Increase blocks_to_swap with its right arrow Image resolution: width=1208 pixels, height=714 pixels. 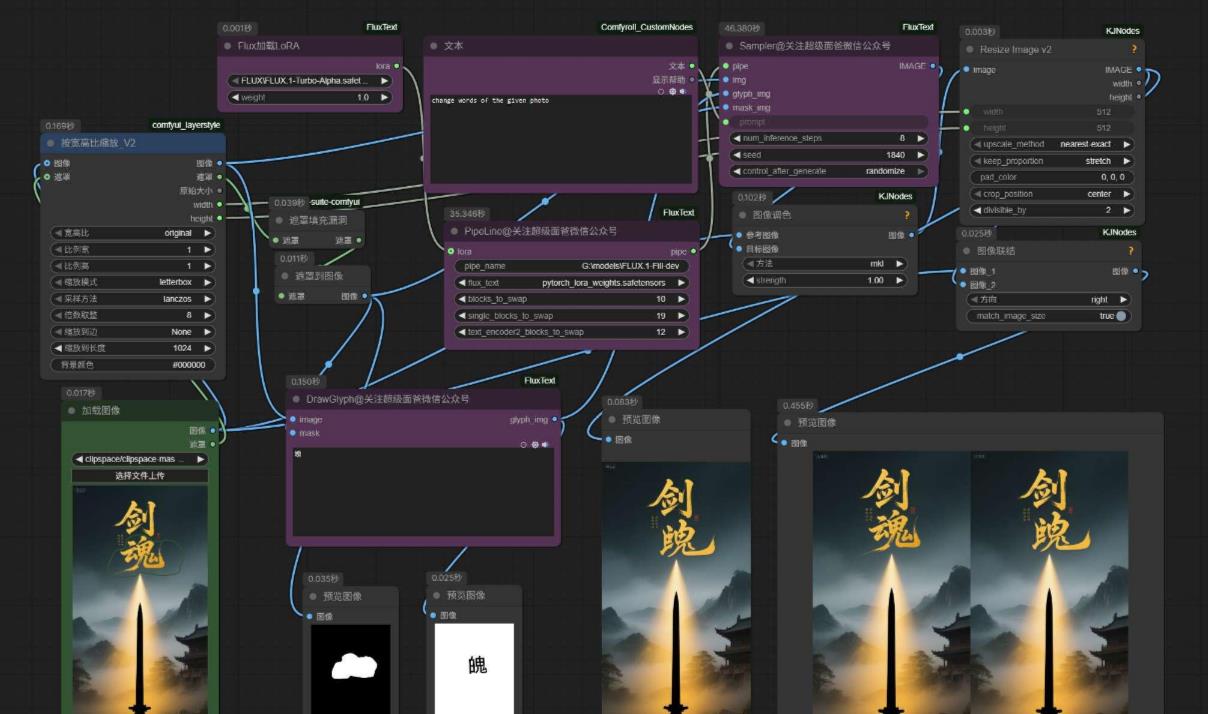[681, 299]
